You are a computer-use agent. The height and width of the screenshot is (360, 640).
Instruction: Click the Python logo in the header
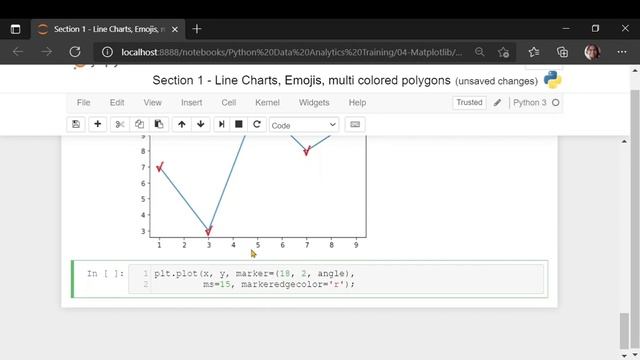552,80
